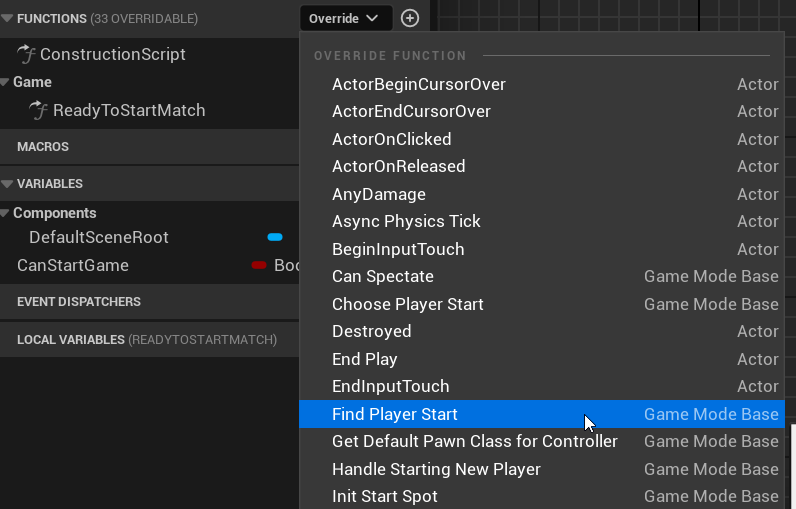Collapse the Components category arrow

[6, 213]
